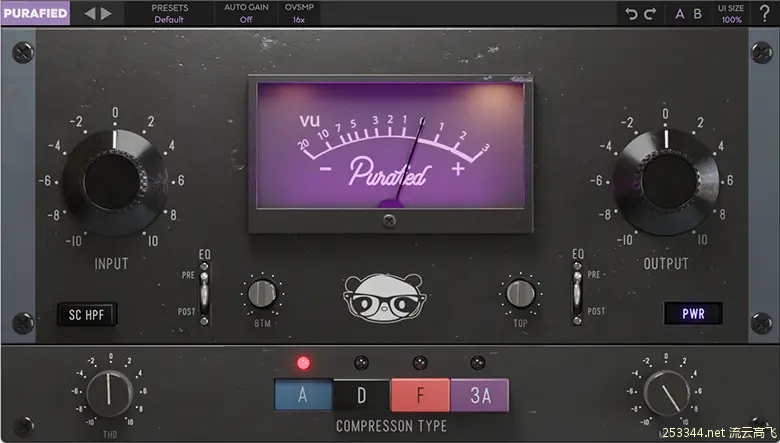Click the OUTPUT label text
This screenshot has height=443, width=780.
click(666, 264)
